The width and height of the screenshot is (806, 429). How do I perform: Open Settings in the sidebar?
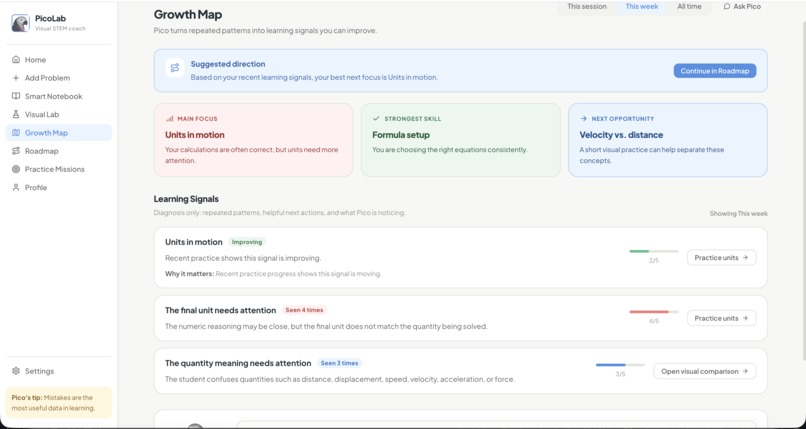[59, 371]
